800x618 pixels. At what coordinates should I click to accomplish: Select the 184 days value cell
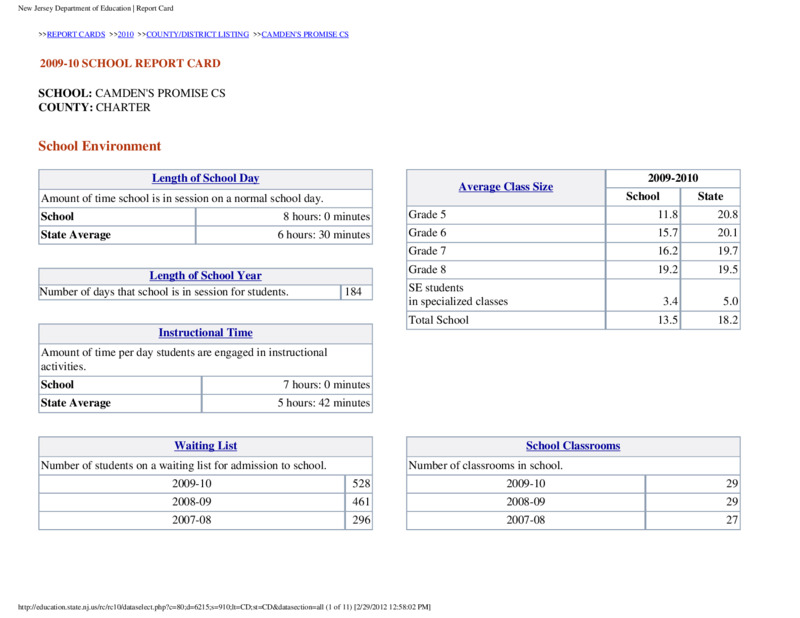(356, 292)
